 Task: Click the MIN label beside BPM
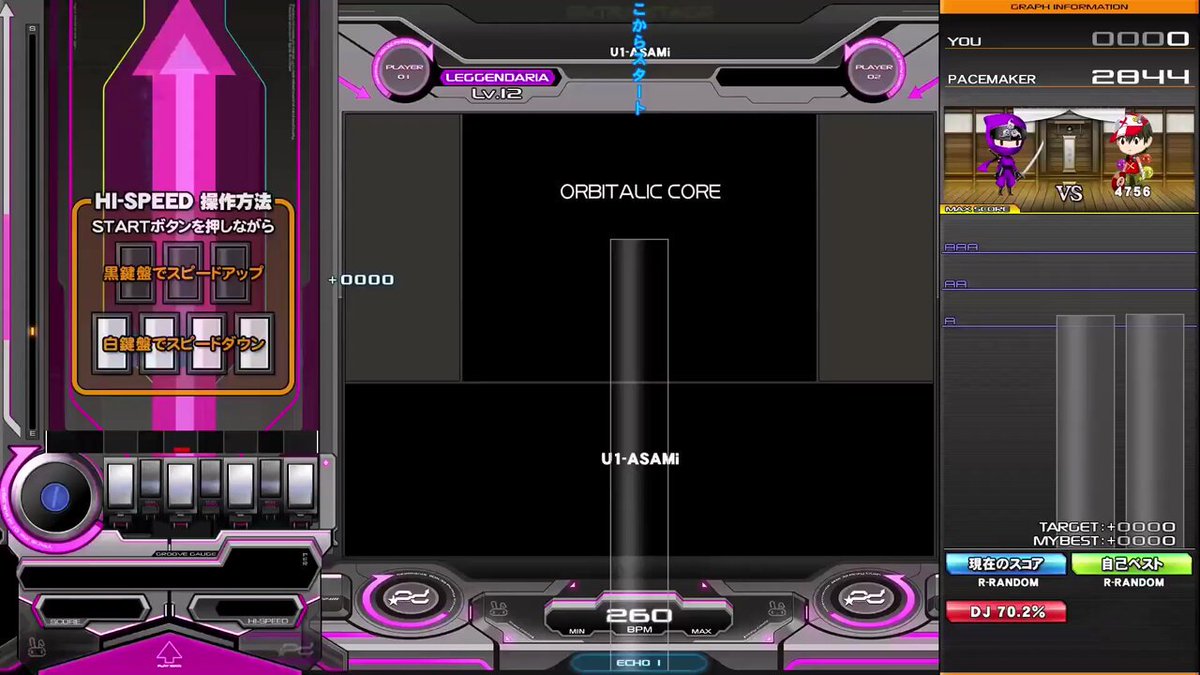pos(577,632)
